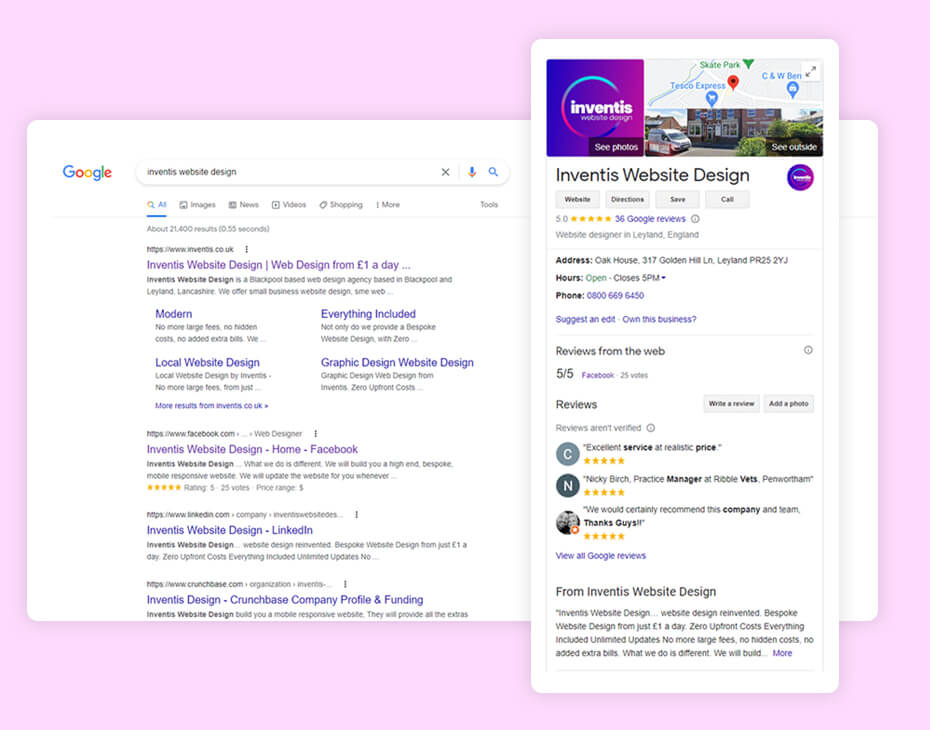Click the Write a review button

point(731,404)
